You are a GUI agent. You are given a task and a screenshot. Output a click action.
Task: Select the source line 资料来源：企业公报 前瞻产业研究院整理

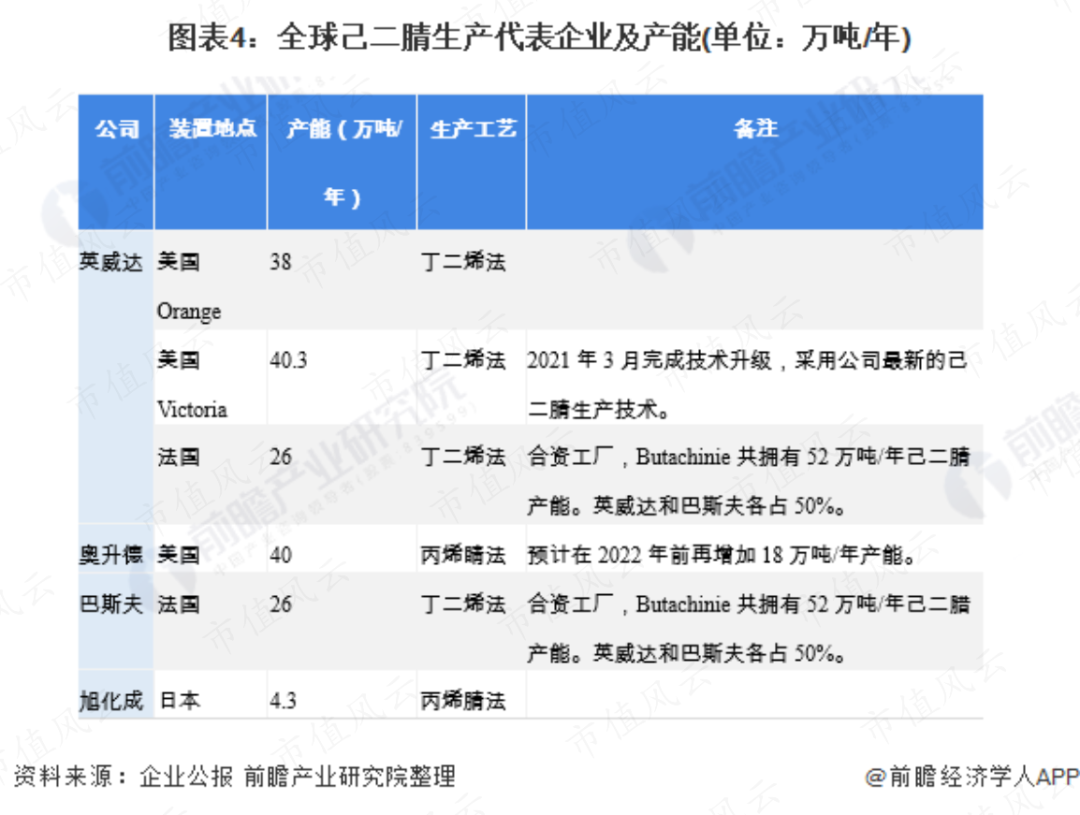click(235, 776)
